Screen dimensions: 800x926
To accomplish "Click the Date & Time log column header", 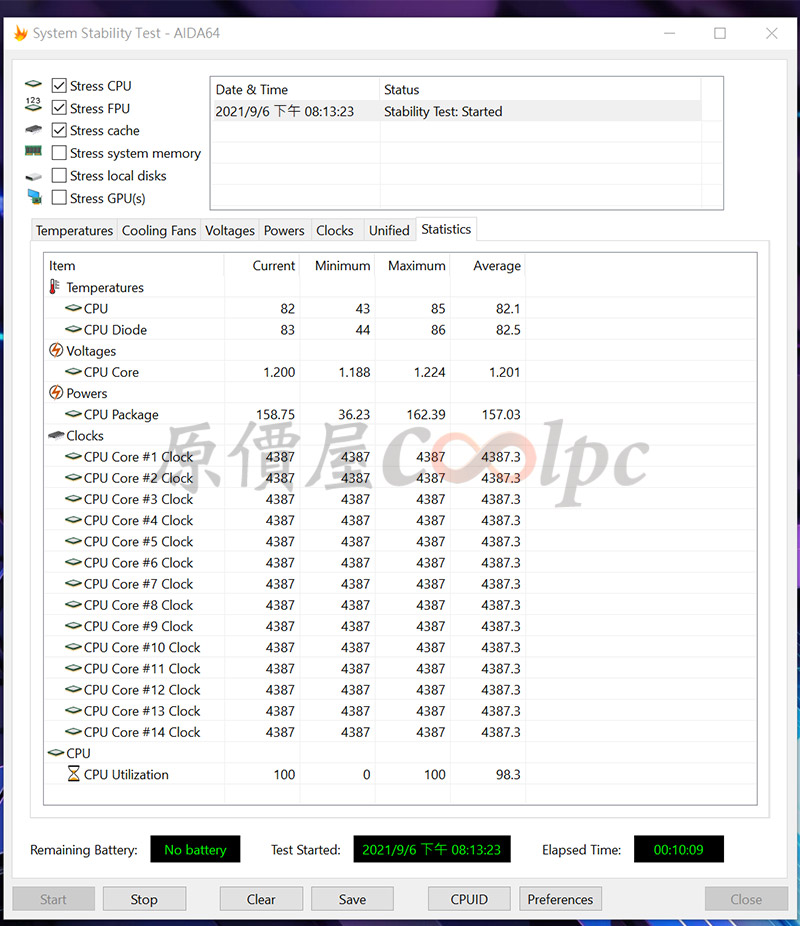I will pos(295,90).
